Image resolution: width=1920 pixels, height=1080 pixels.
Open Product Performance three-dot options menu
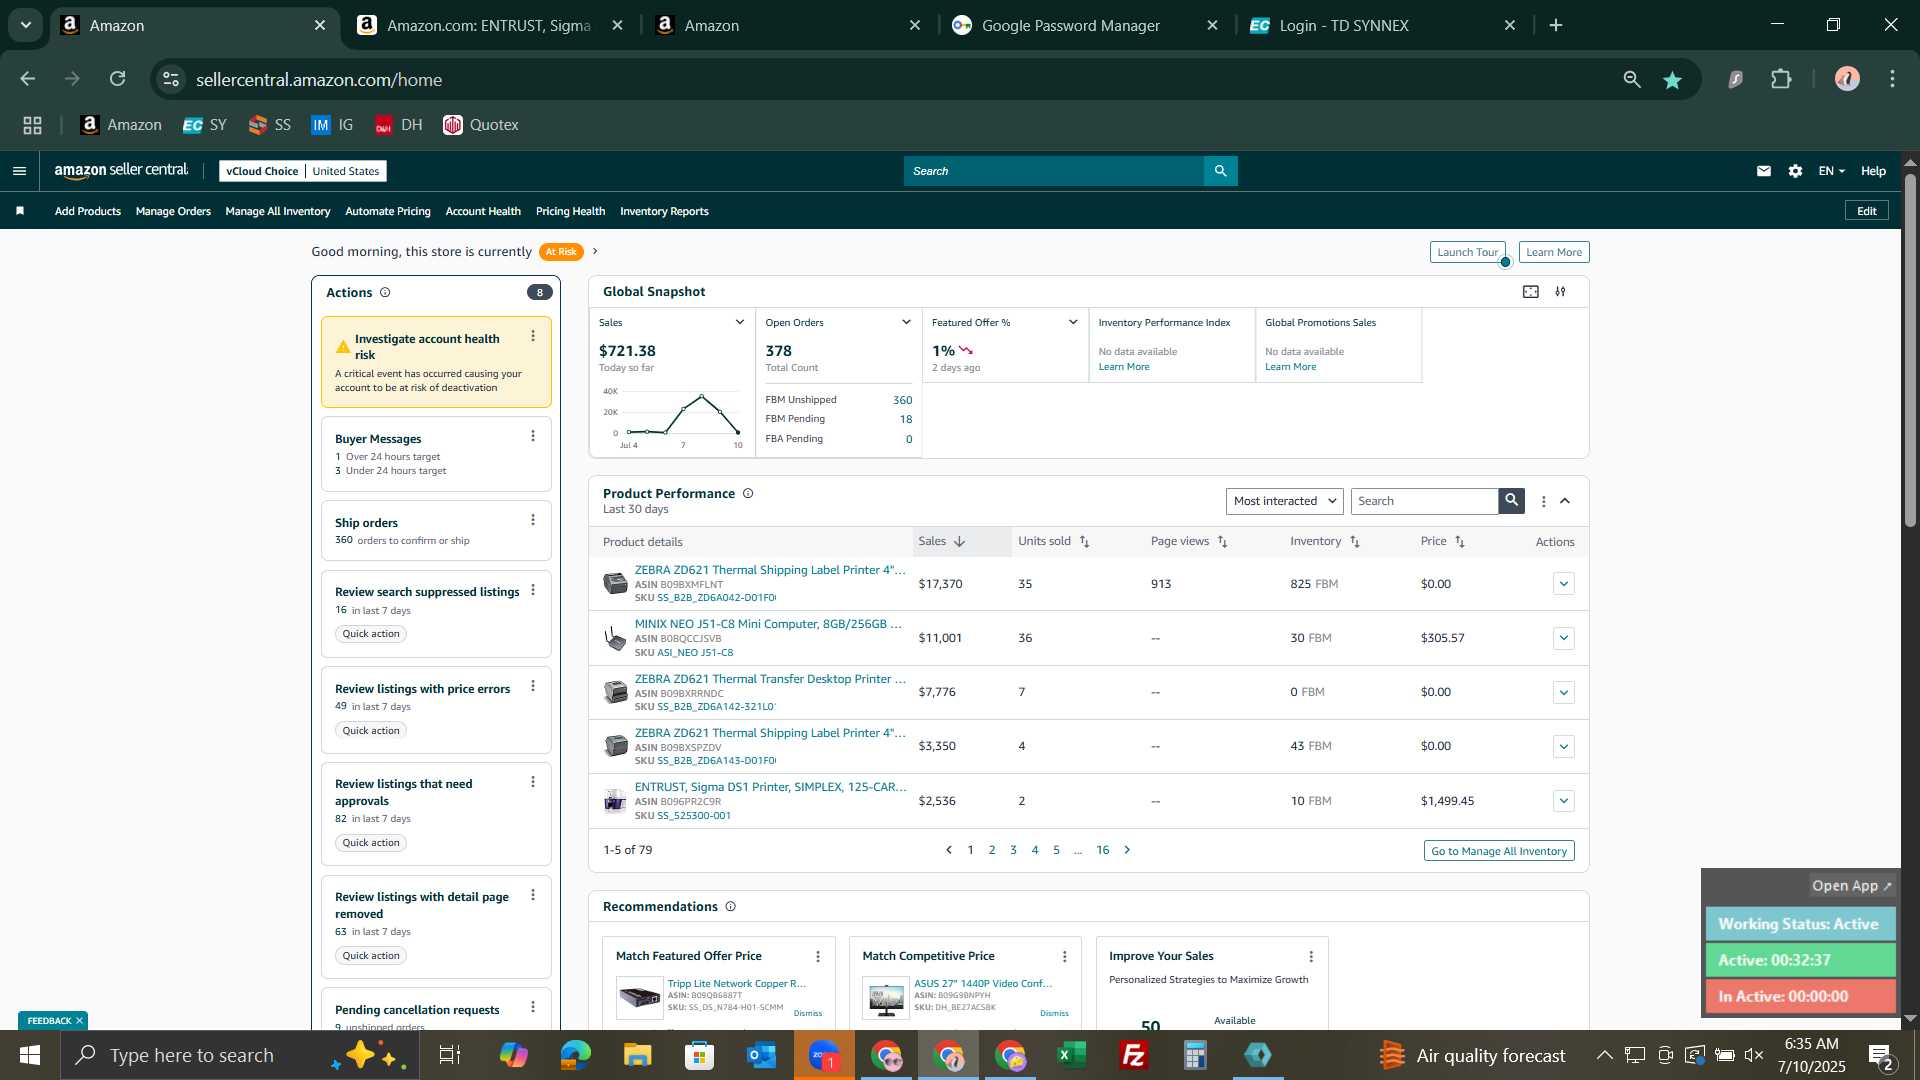(1544, 502)
